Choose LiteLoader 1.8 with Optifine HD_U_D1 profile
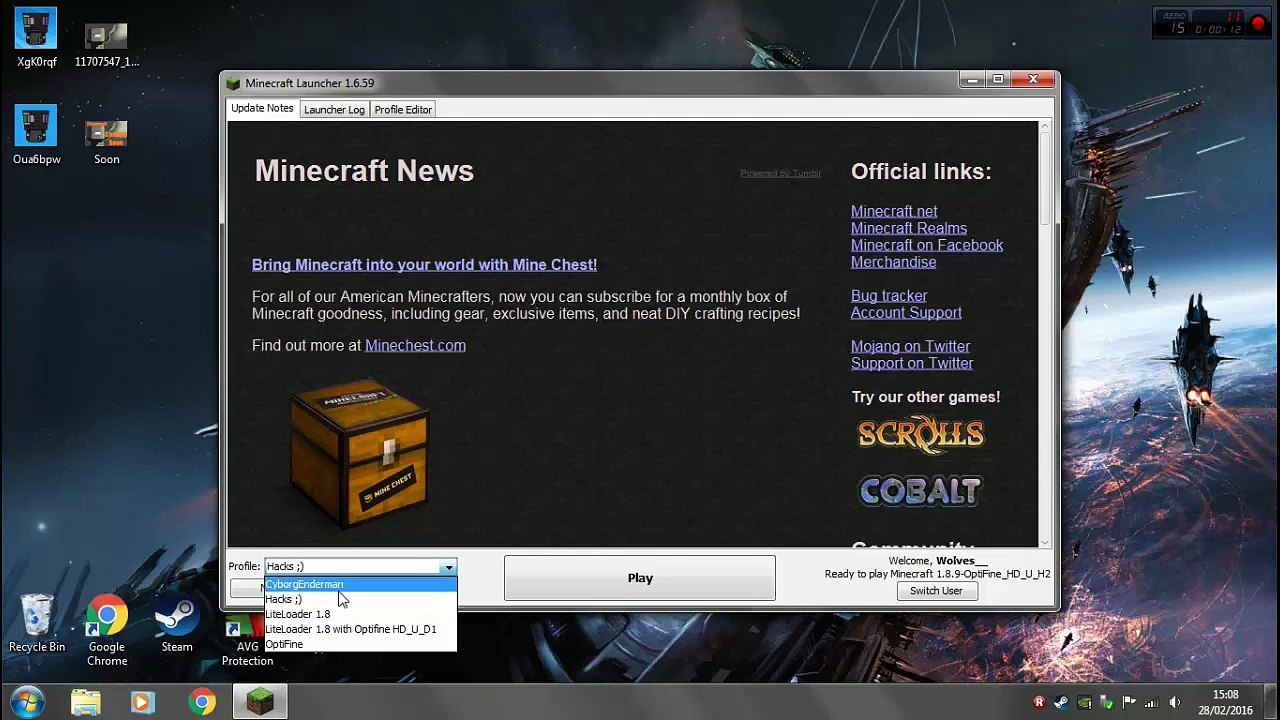The width and height of the screenshot is (1280, 720). click(360, 629)
